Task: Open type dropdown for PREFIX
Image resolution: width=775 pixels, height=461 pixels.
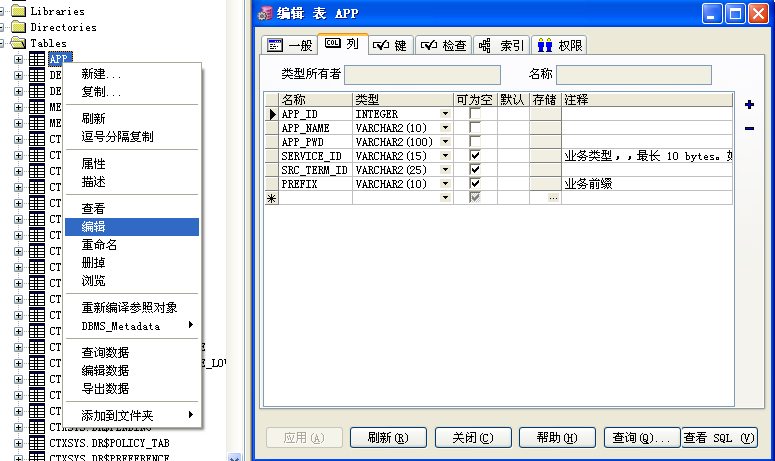Action: point(445,183)
